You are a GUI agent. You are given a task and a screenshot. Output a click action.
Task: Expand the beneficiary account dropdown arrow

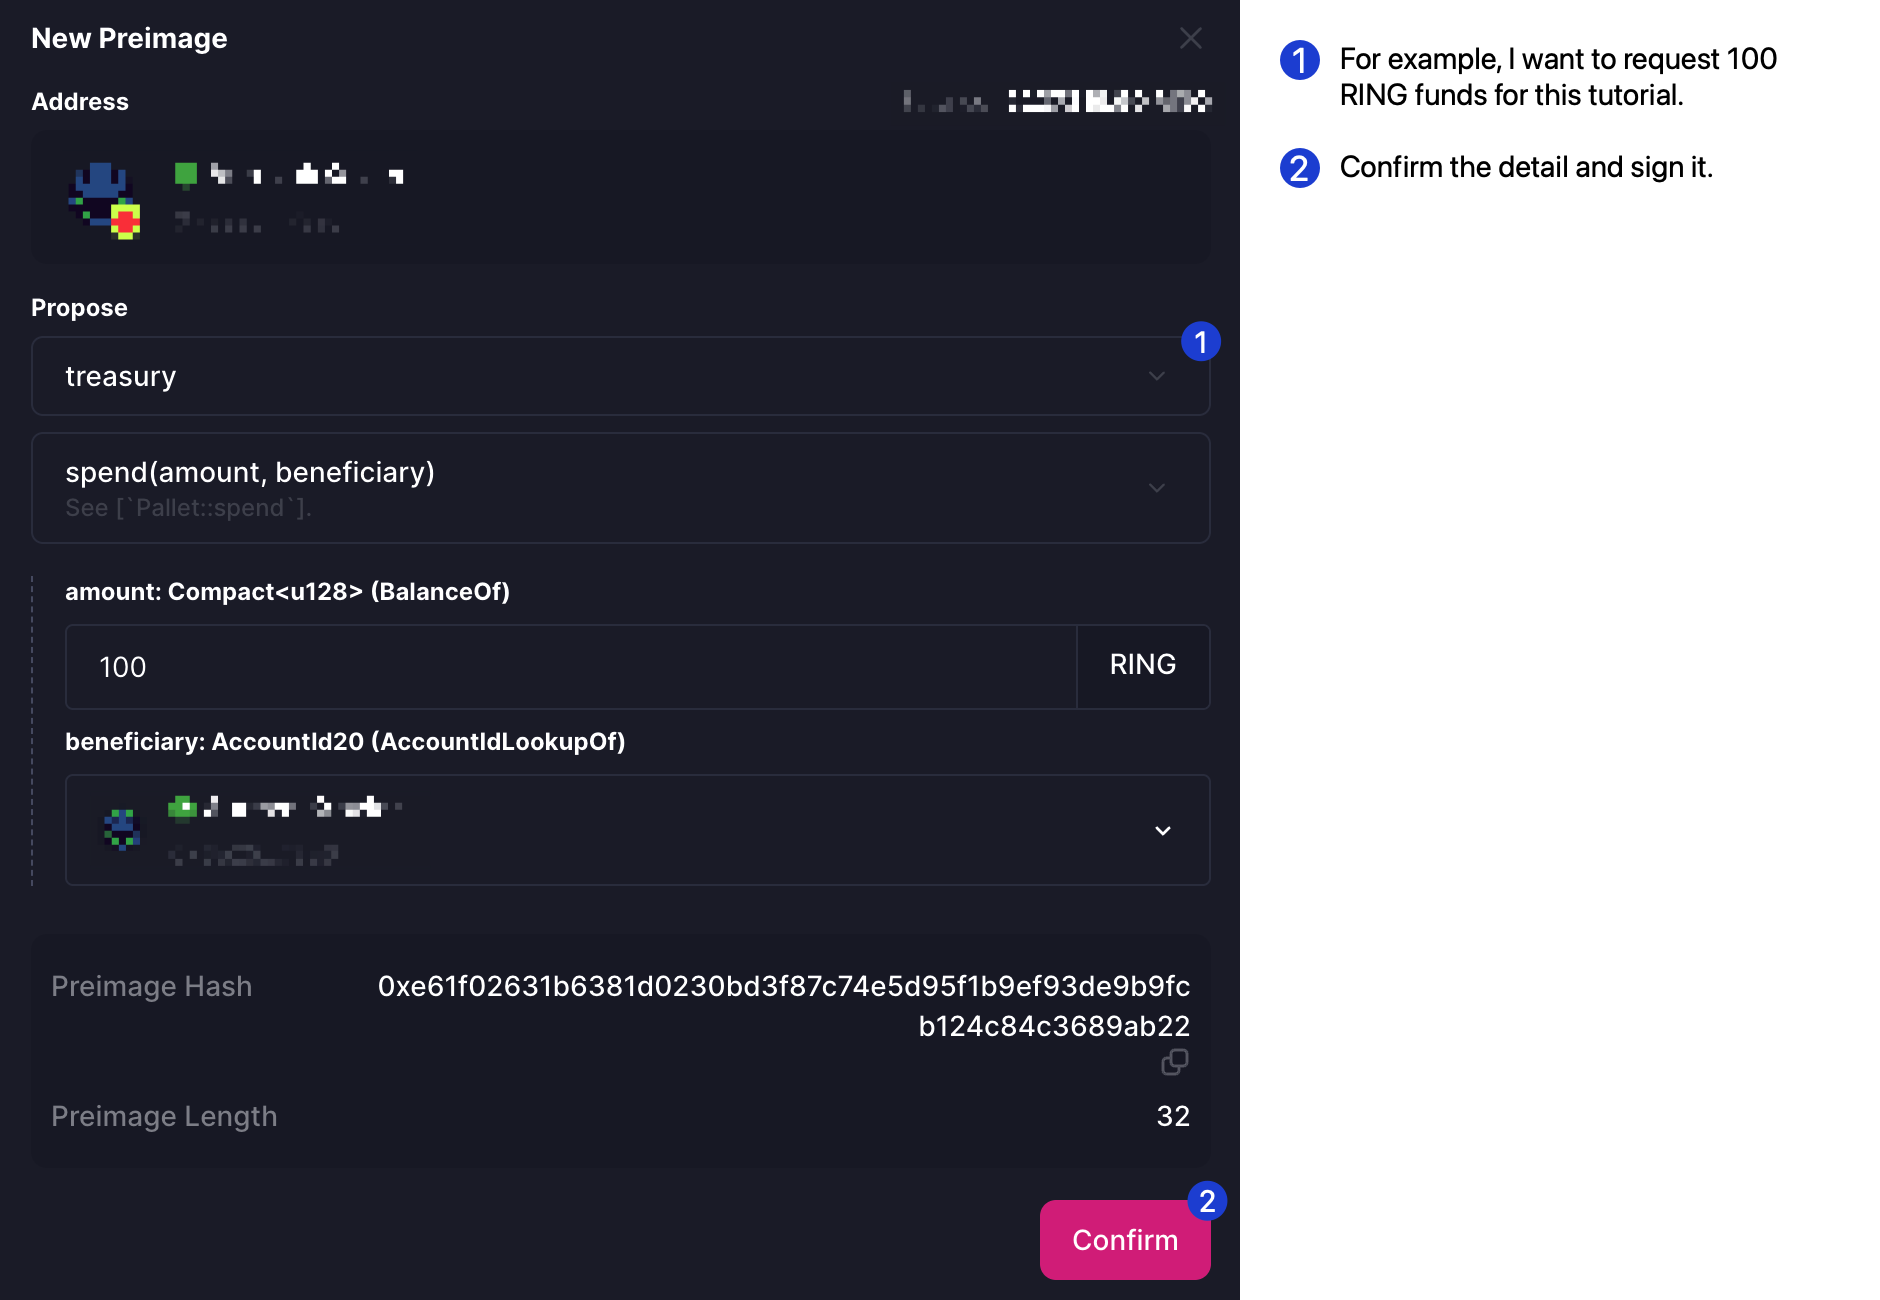click(1163, 831)
